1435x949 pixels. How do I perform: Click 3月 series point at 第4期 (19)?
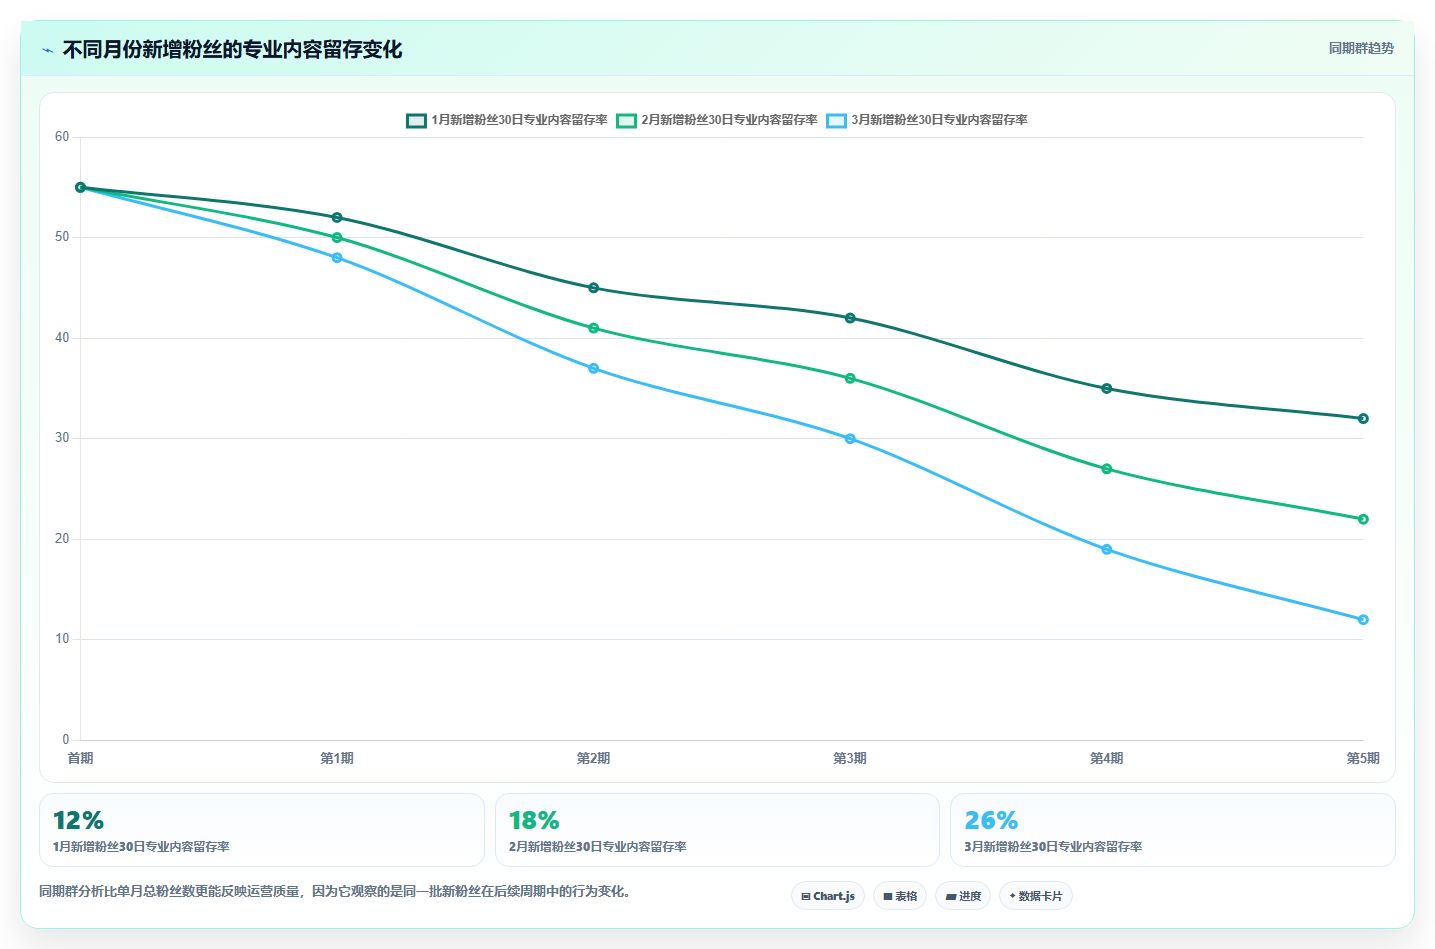(x=1107, y=549)
